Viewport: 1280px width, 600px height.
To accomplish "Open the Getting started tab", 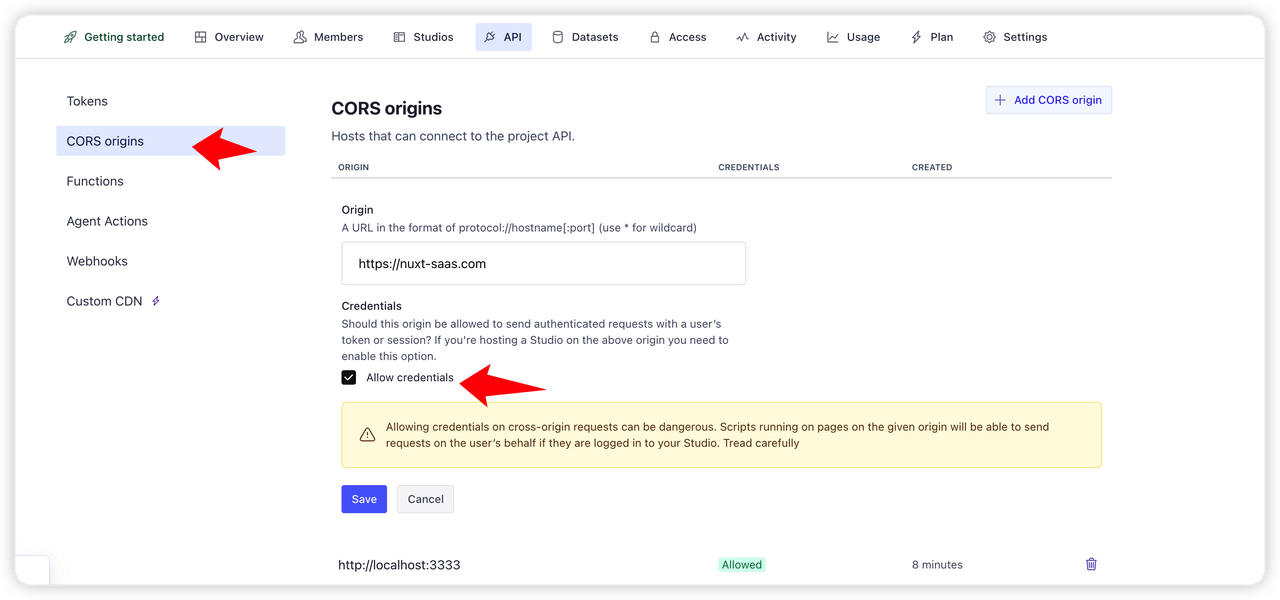I will coord(114,37).
